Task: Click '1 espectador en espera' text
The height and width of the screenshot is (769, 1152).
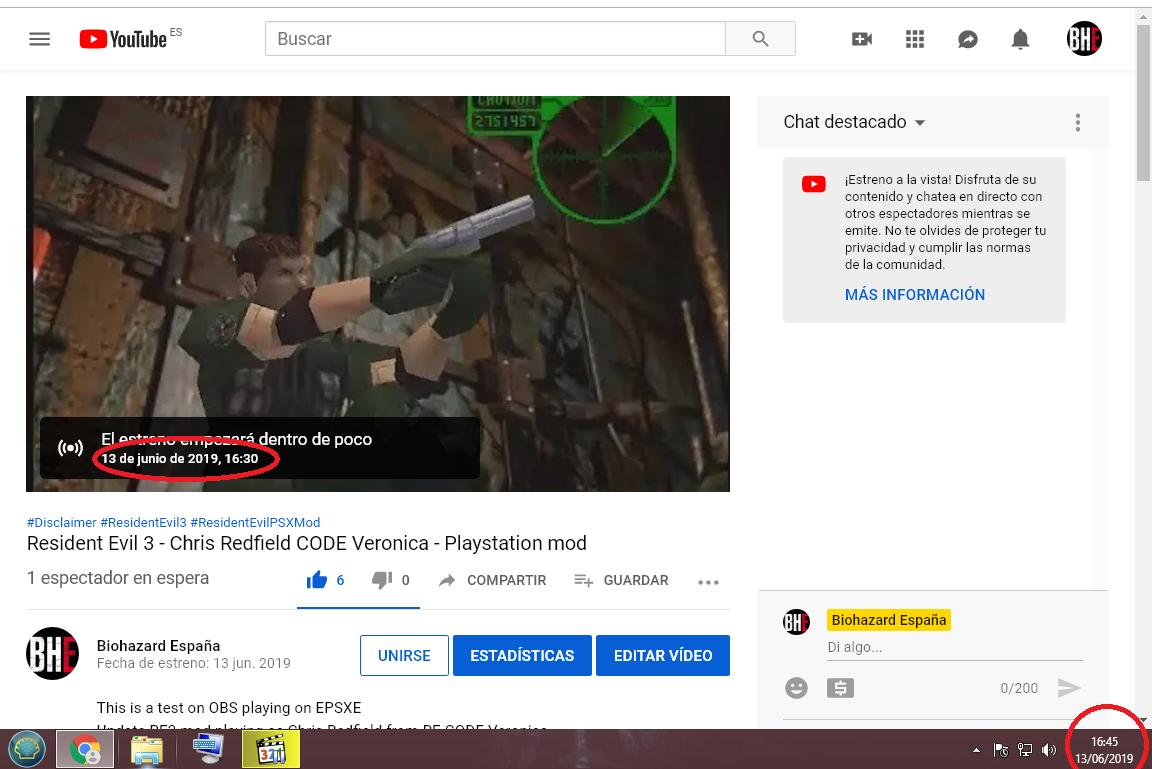Action: 118,578
